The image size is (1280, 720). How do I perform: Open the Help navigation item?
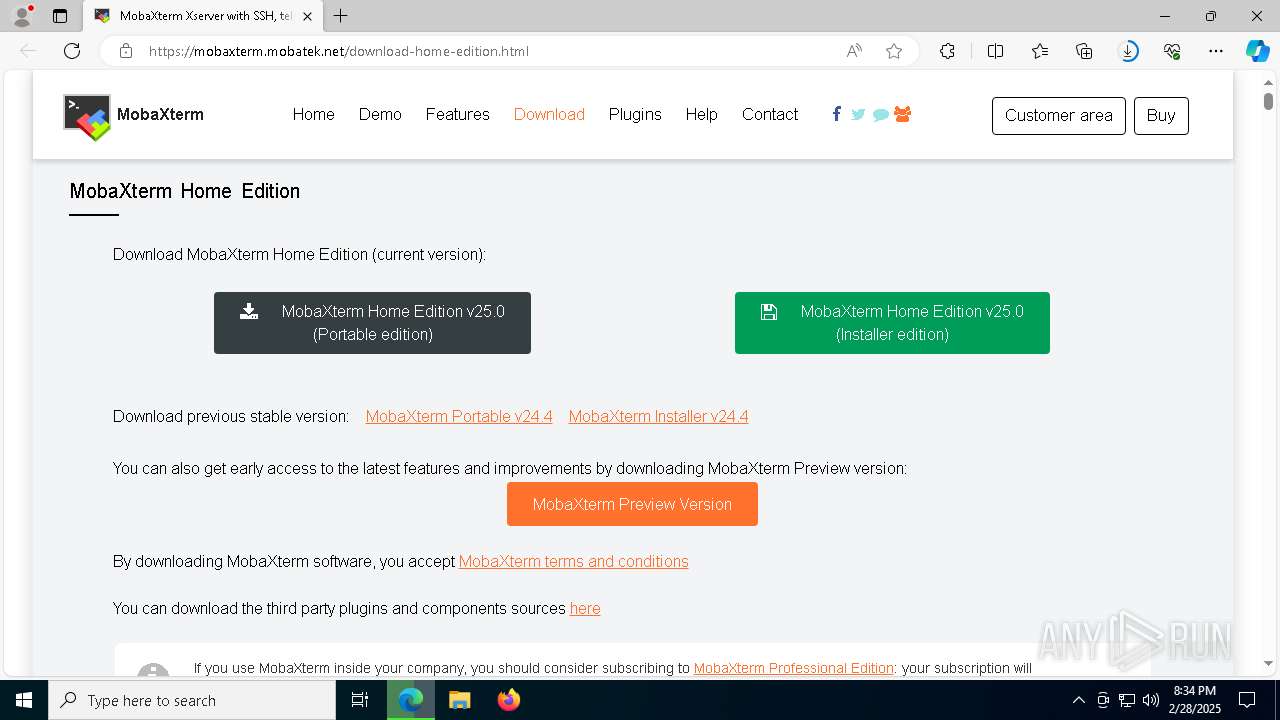tap(701, 115)
